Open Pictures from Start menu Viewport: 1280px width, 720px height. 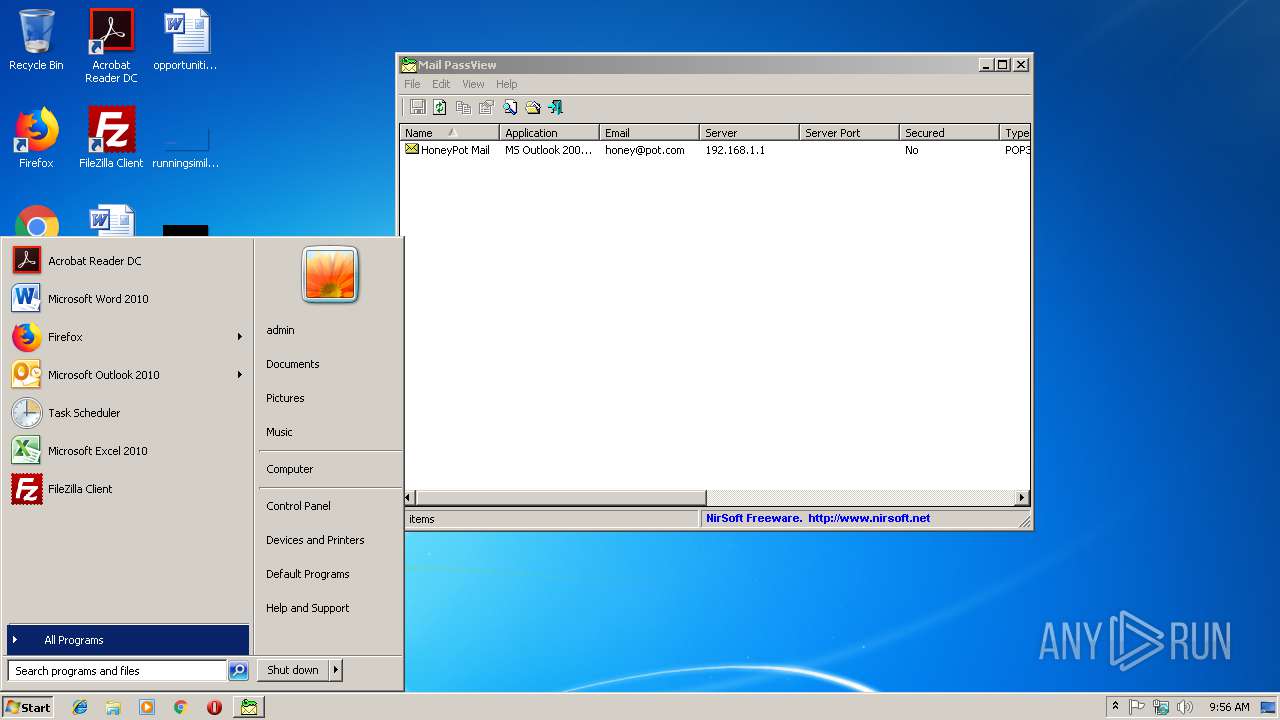point(285,398)
